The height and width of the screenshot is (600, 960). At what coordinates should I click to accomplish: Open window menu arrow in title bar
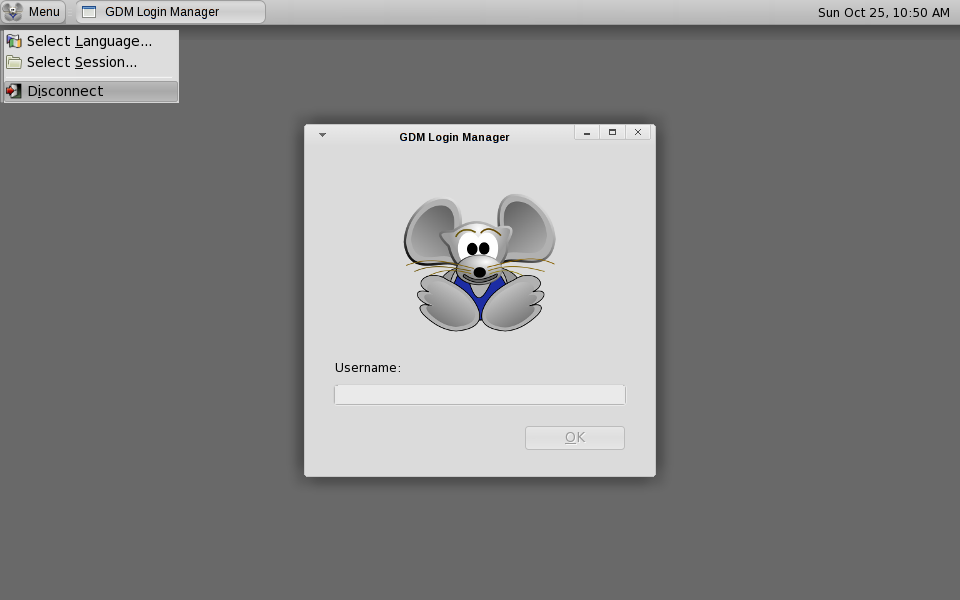click(322, 135)
